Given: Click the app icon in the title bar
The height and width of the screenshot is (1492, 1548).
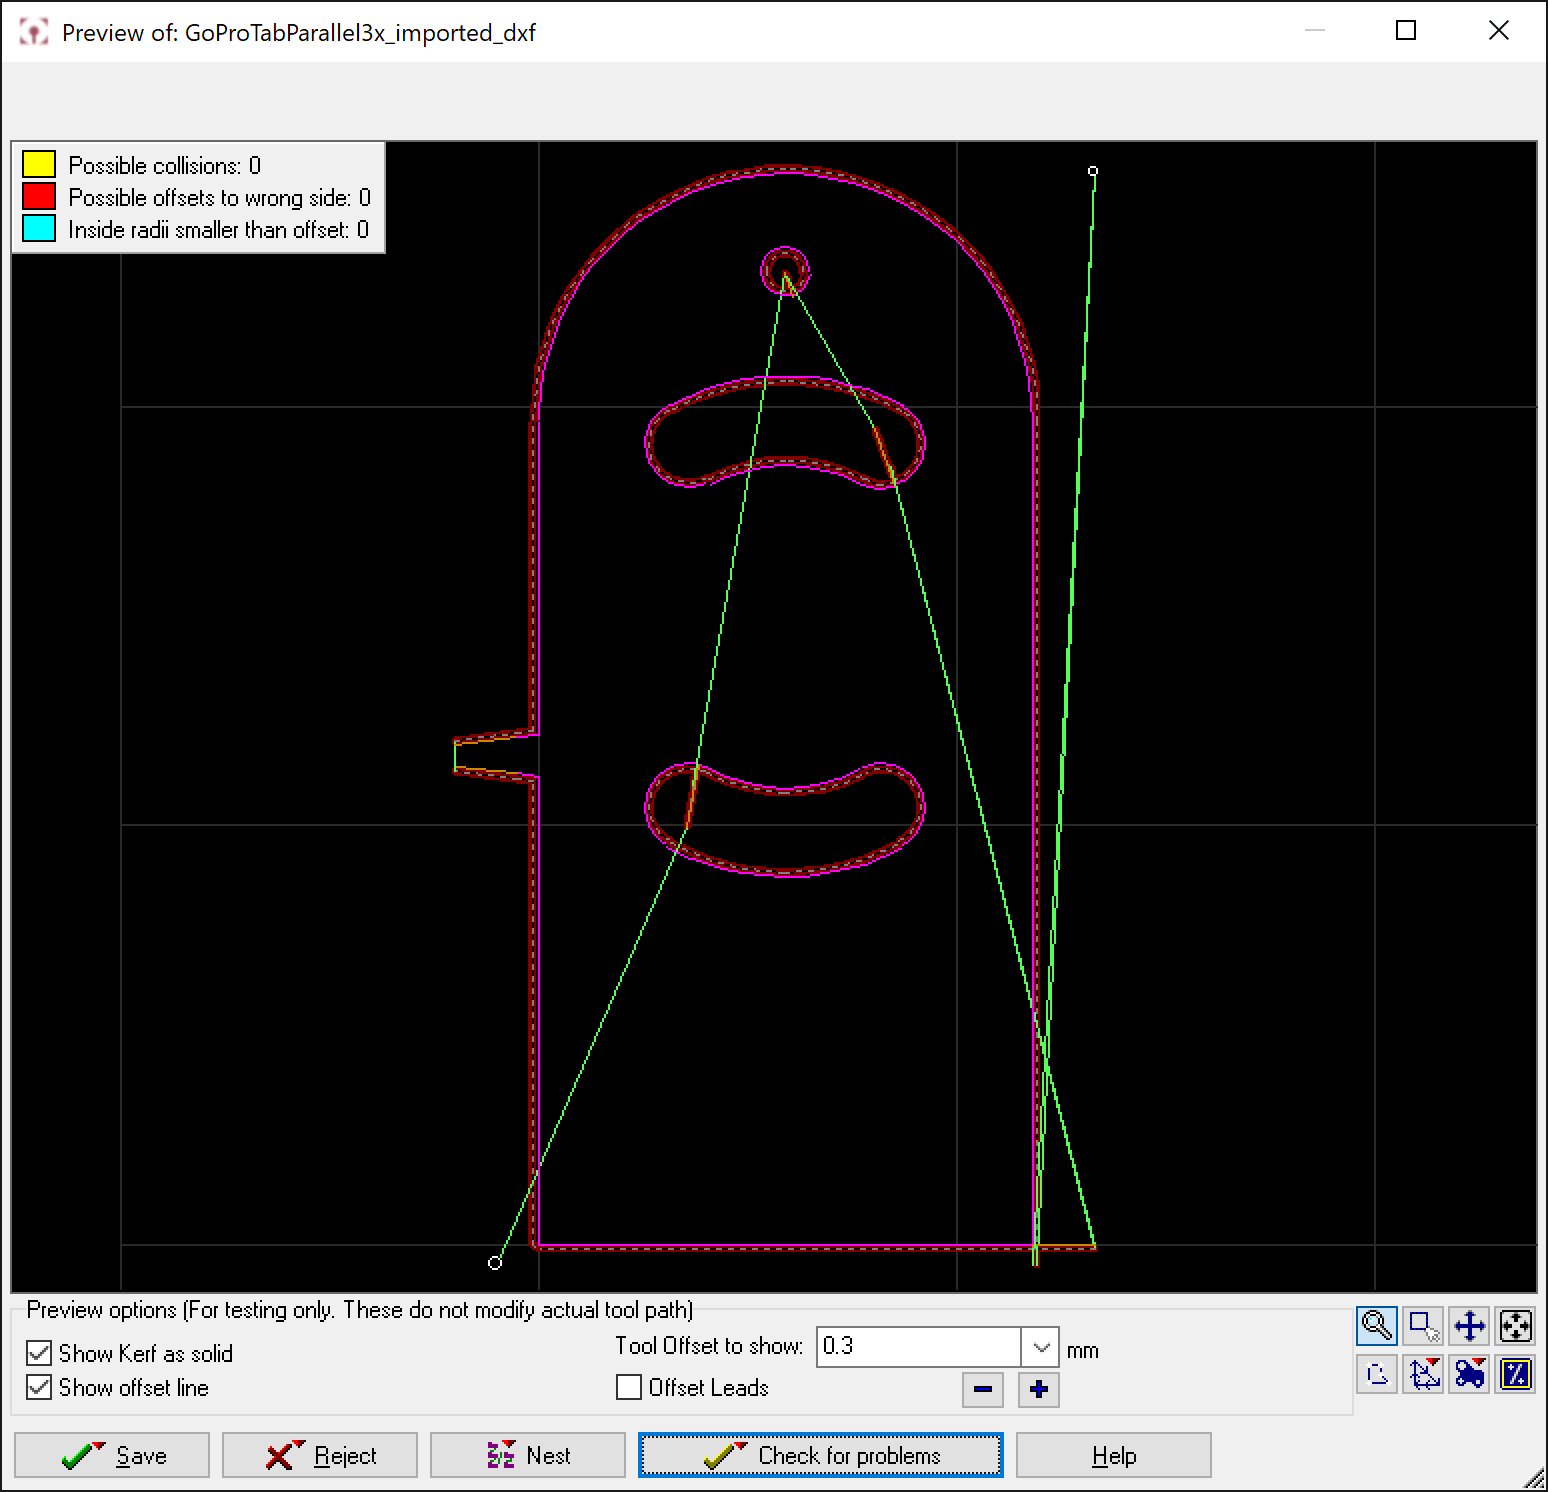Looking at the screenshot, I should 34,32.
